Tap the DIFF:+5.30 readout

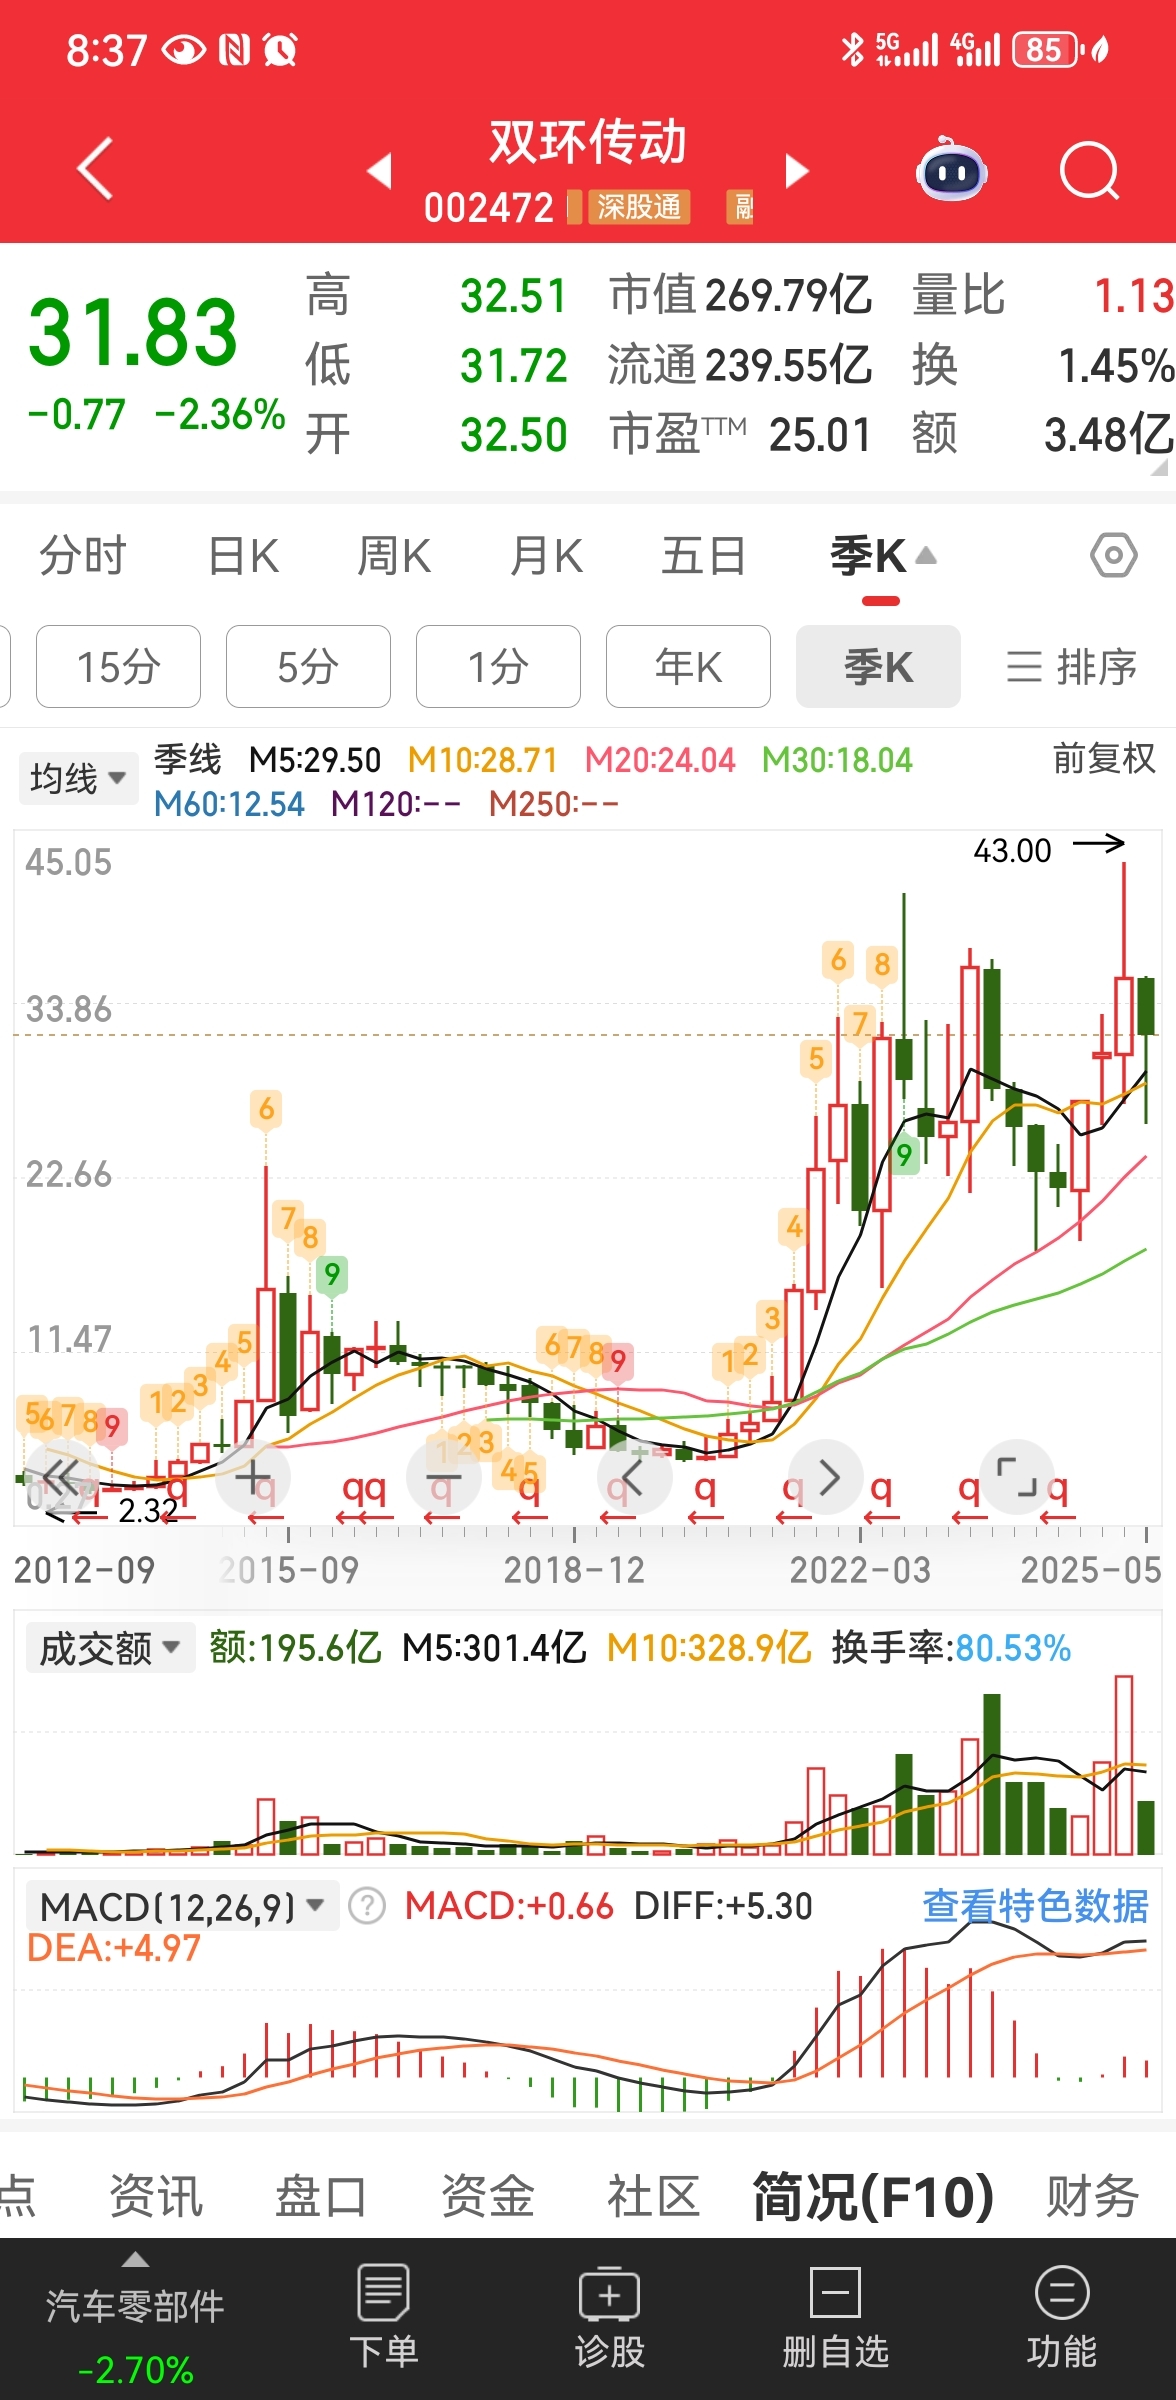coord(723,1906)
